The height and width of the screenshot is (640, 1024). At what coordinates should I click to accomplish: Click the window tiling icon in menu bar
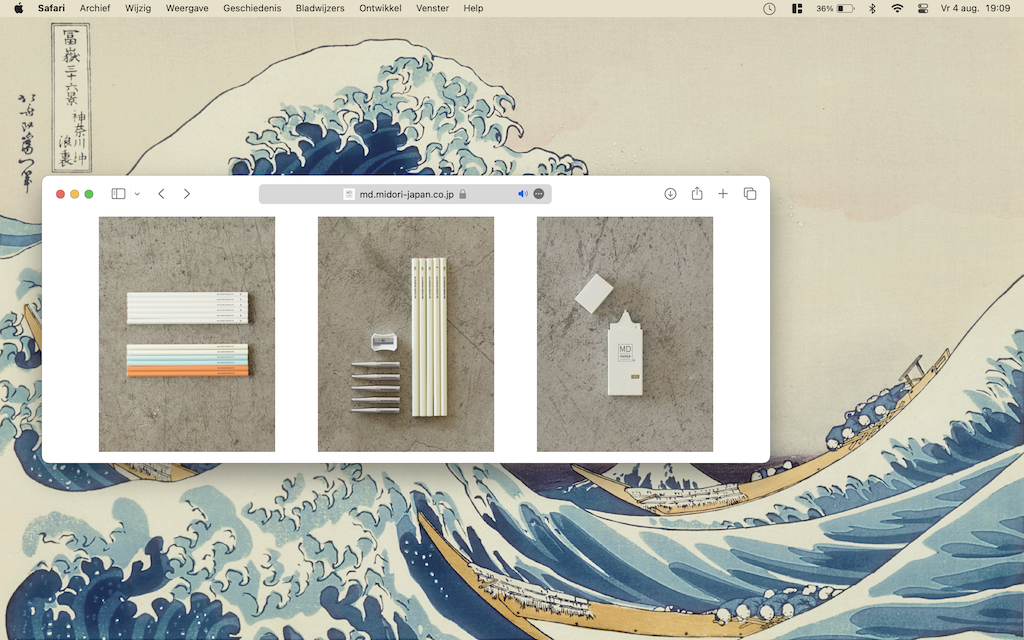797,8
